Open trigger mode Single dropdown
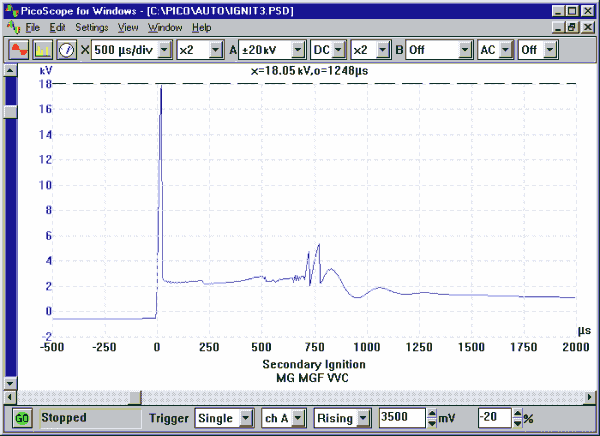The image size is (600, 436). tap(244, 417)
